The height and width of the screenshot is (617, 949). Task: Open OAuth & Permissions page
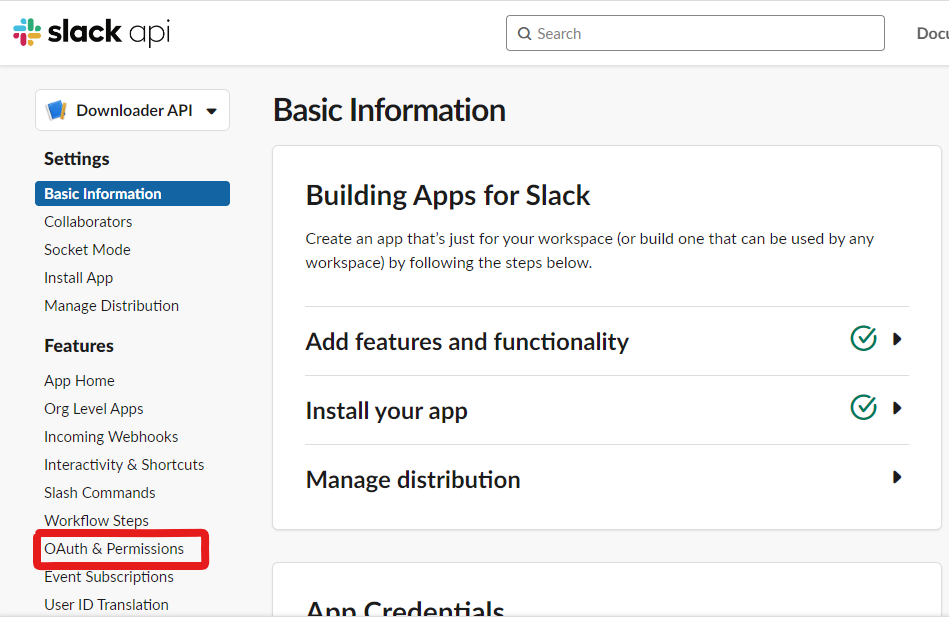pos(114,549)
